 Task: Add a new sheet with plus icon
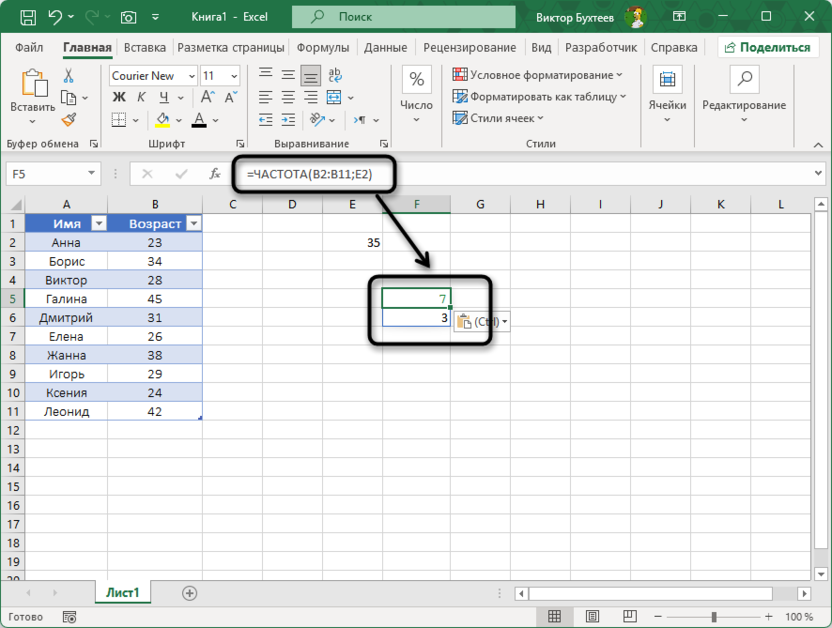pos(189,593)
